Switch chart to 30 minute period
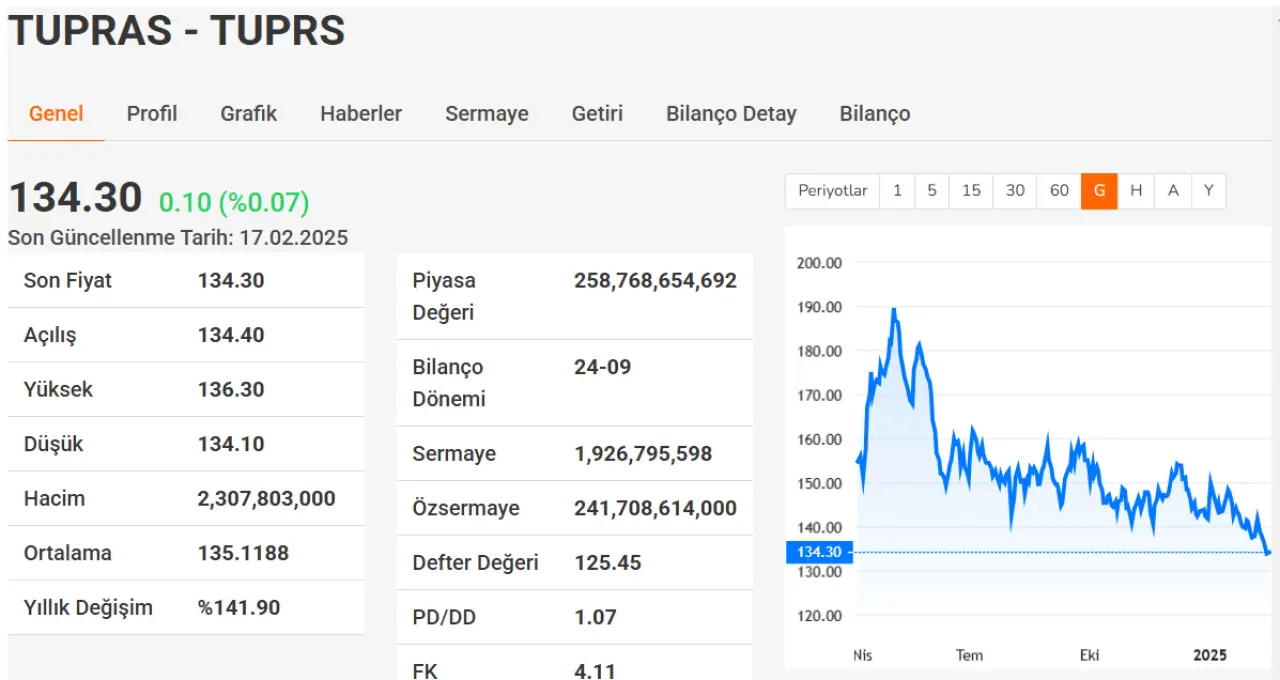Image resolution: width=1280 pixels, height=680 pixels. pos(1015,191)
